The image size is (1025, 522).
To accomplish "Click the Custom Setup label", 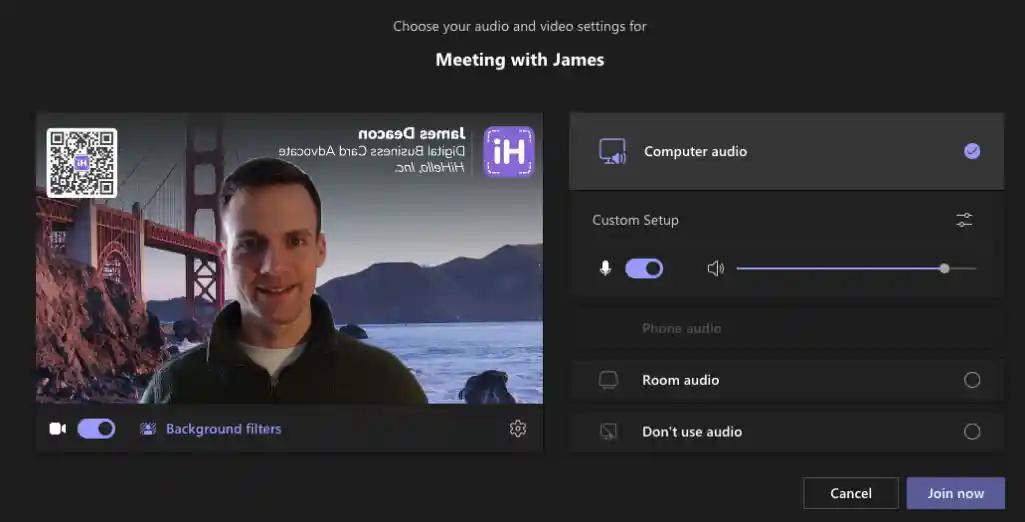I will (x=635, y=220).
